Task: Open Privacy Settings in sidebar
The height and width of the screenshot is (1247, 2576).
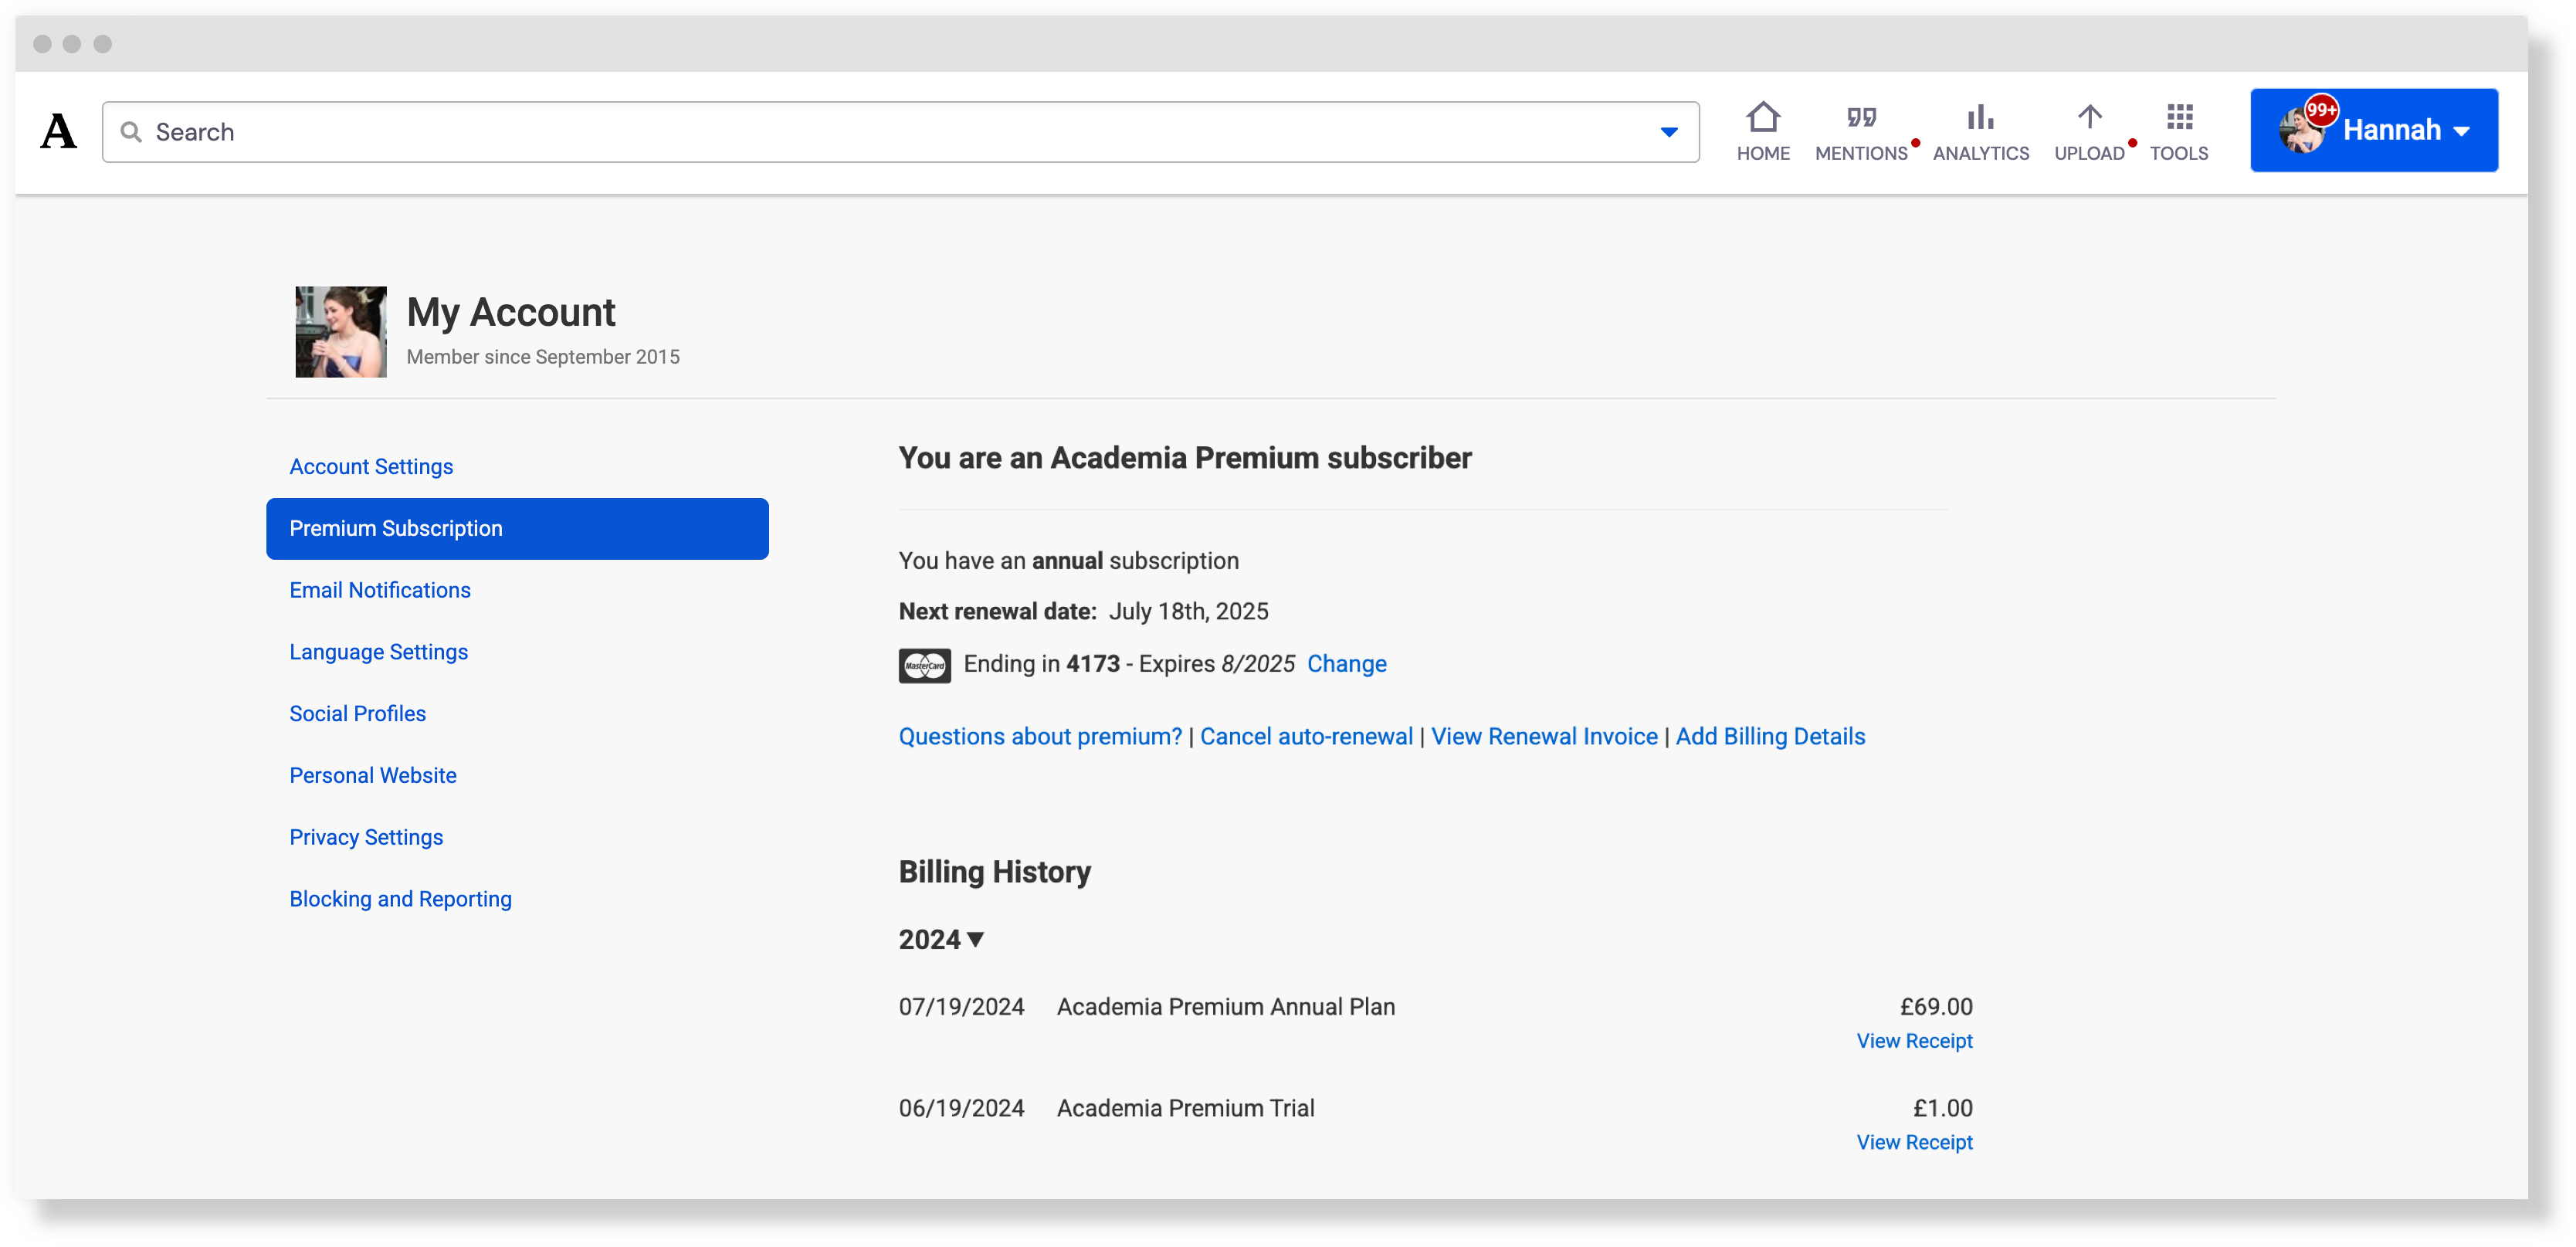Action: (366, 837)
